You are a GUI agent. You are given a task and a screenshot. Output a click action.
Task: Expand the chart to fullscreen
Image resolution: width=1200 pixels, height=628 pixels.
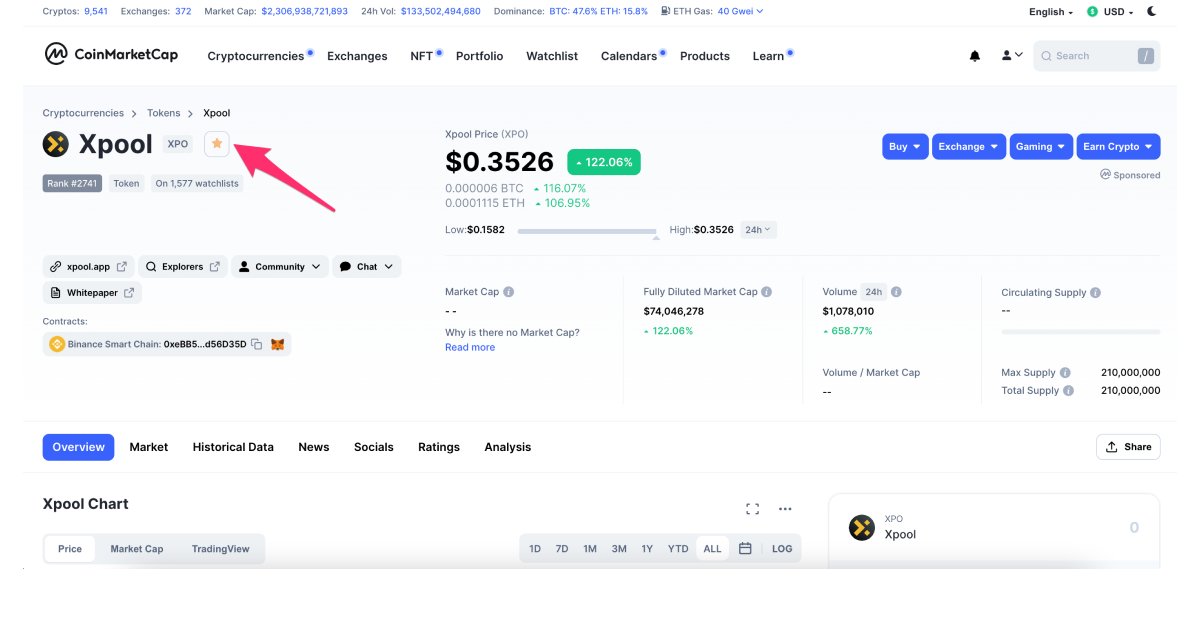pos(752,508)
